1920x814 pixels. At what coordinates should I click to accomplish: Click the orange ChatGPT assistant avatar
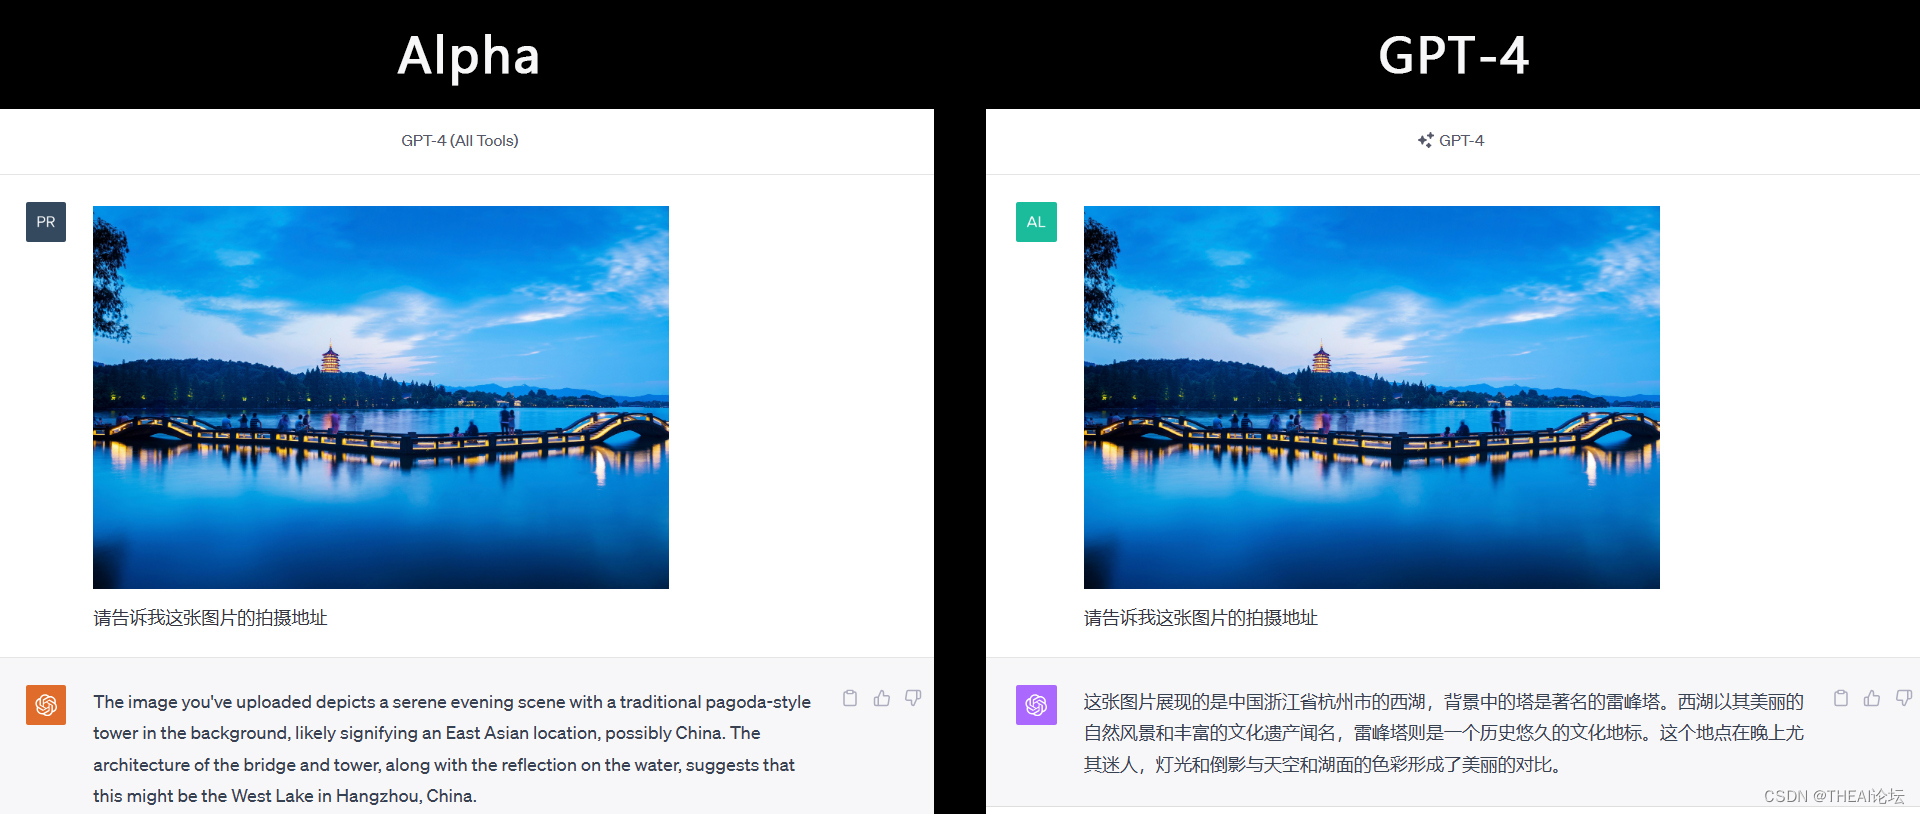coord(46,705)
